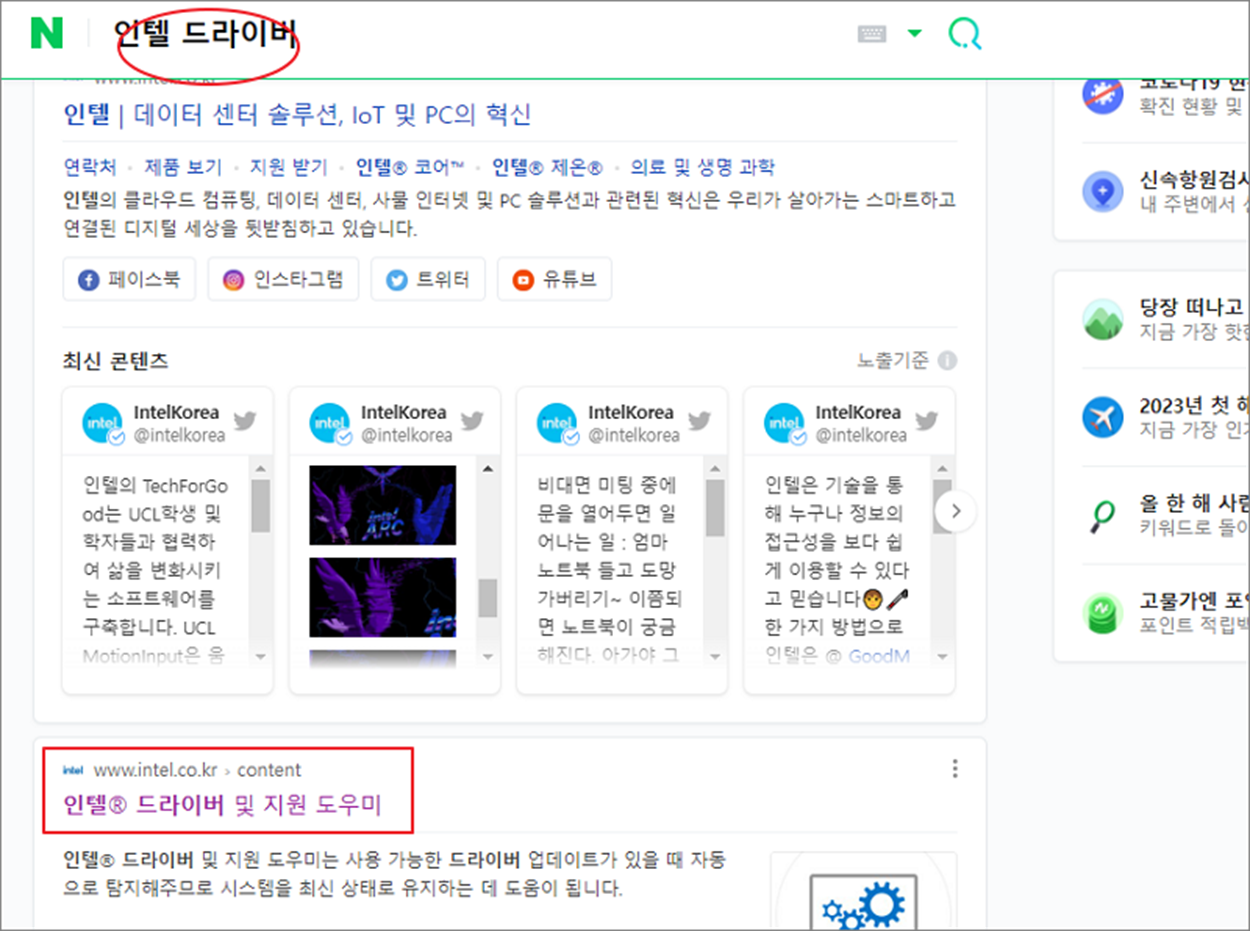Open the 제품 보기 sublink
Screen dimensions: 1250x931
tap(183, 167)
